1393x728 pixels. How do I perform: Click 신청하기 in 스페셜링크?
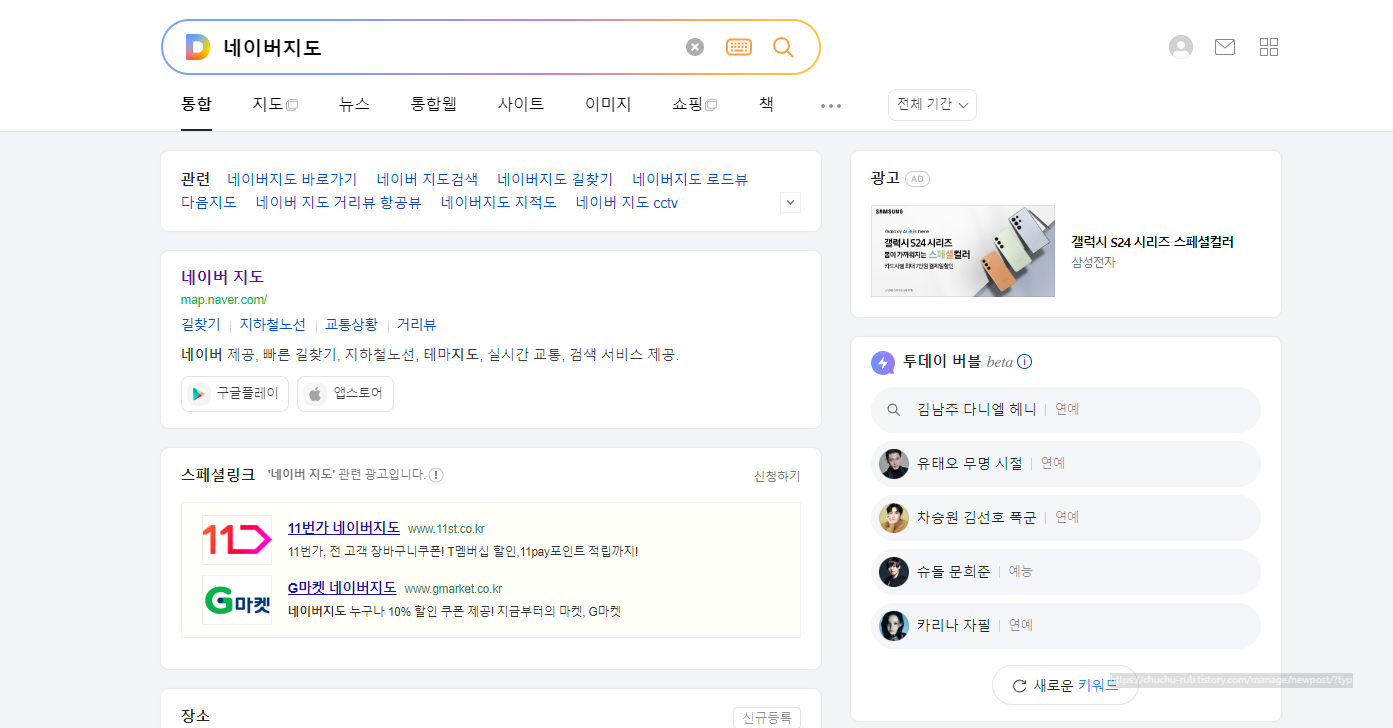click(777, 476)
